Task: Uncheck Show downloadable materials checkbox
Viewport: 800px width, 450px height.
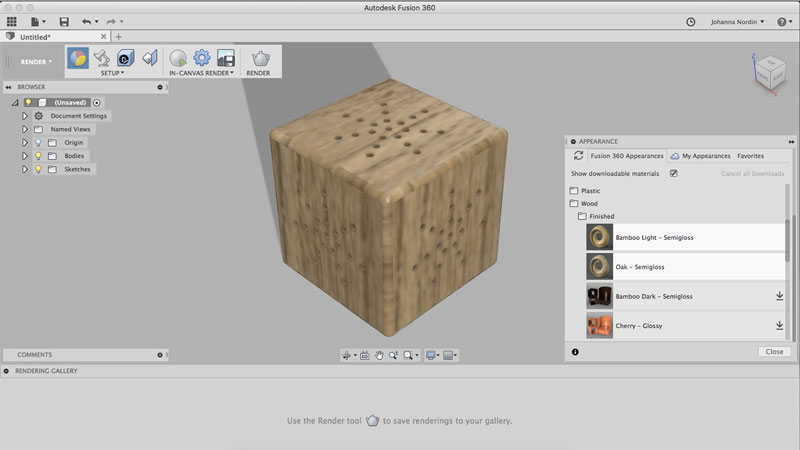Action: click(x=673, y=173)
